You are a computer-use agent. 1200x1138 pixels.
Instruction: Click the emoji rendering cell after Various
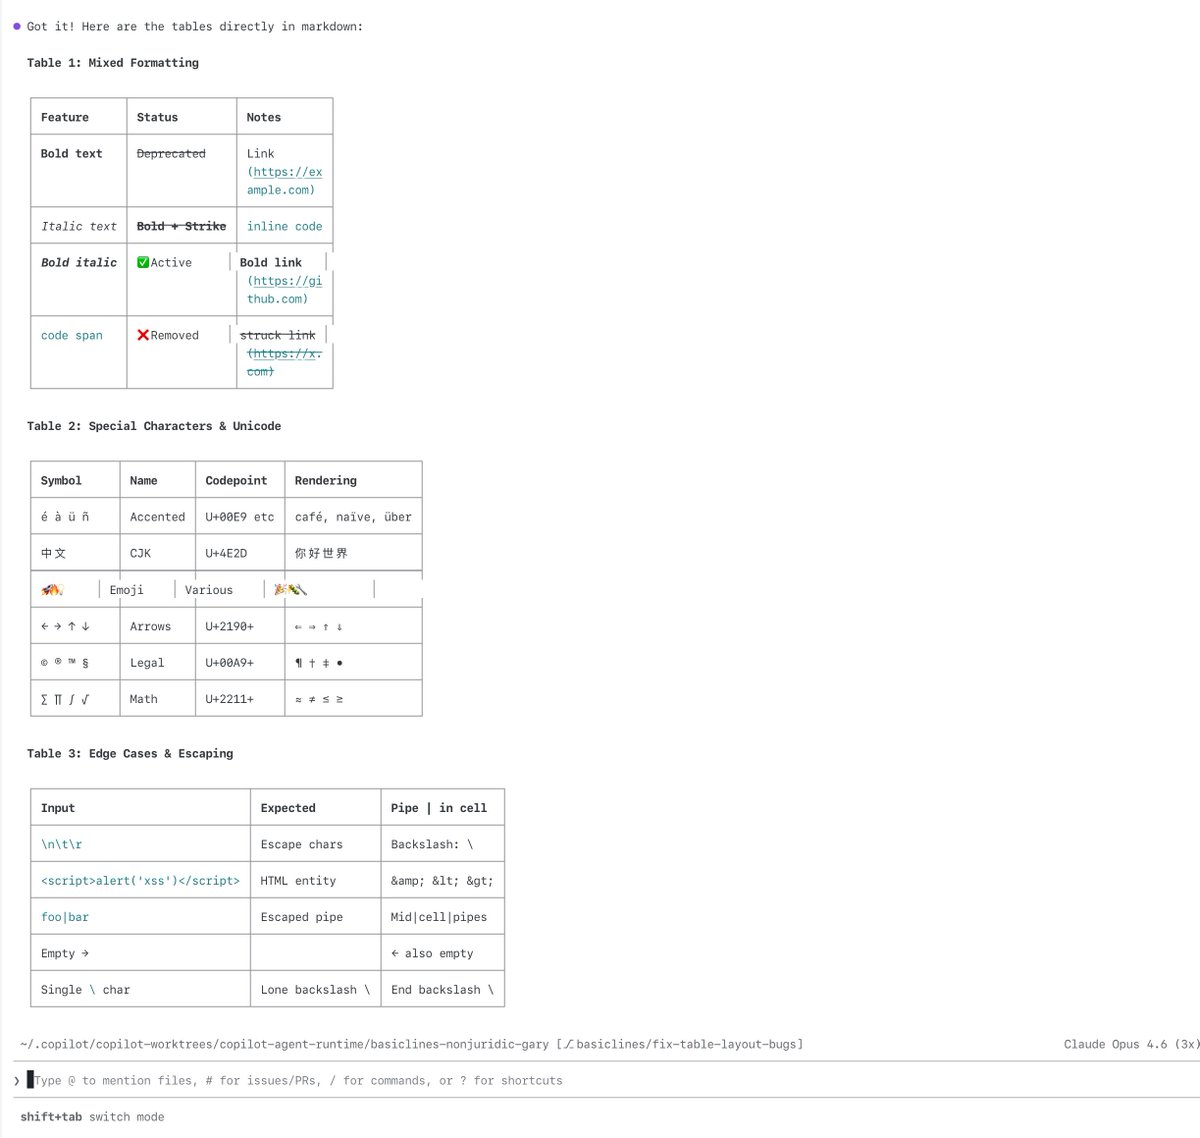290,590
